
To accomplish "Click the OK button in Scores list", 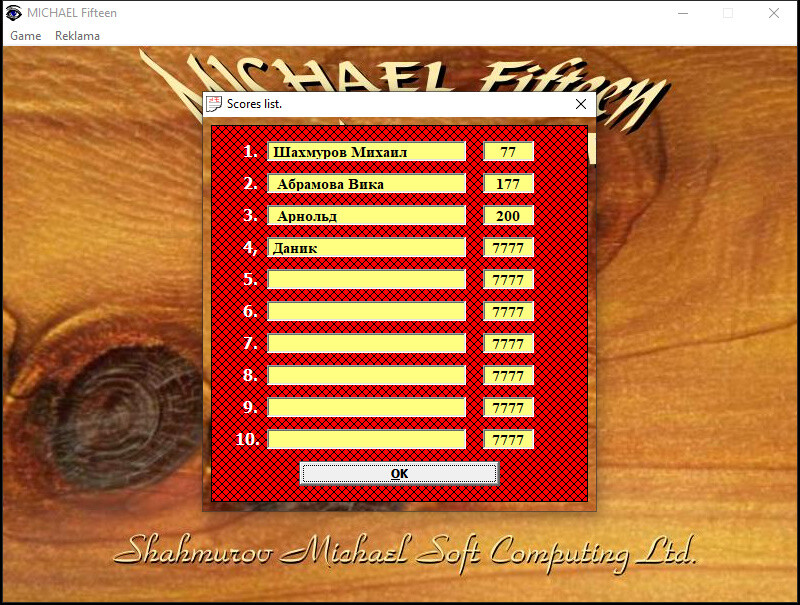I will coord(399,474).
